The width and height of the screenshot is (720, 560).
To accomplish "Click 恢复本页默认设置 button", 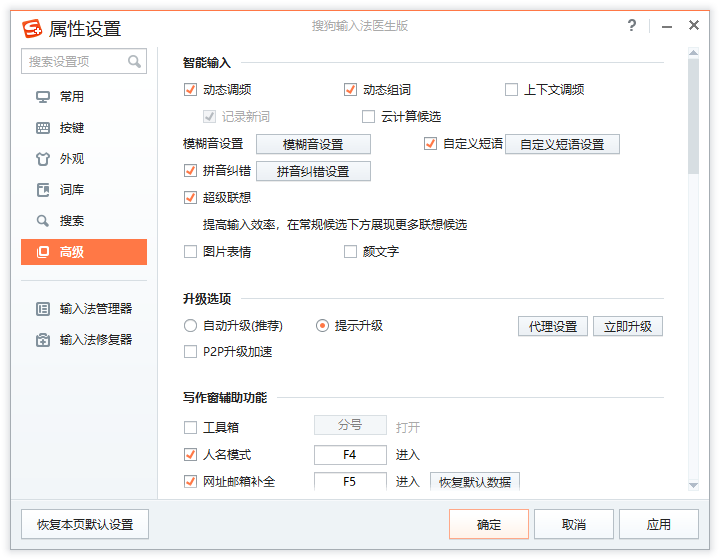I will (85, 524).
